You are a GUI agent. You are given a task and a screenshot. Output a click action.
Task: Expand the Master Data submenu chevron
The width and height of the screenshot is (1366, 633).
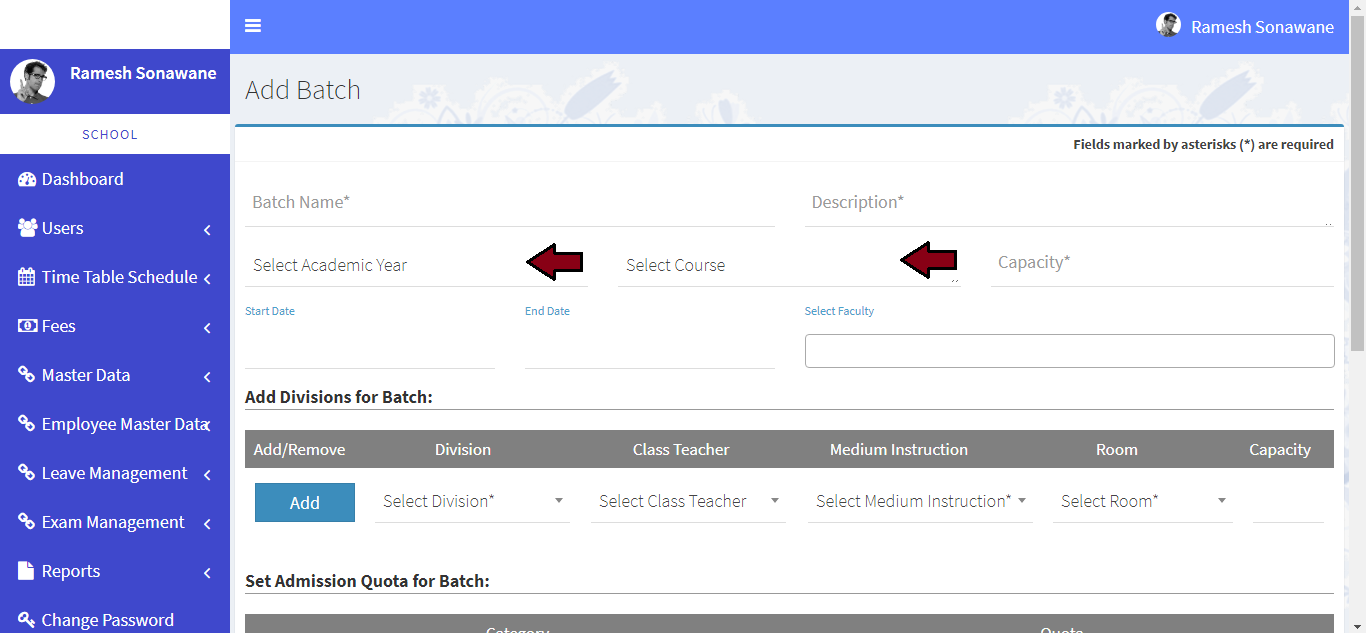click(207, 377)
